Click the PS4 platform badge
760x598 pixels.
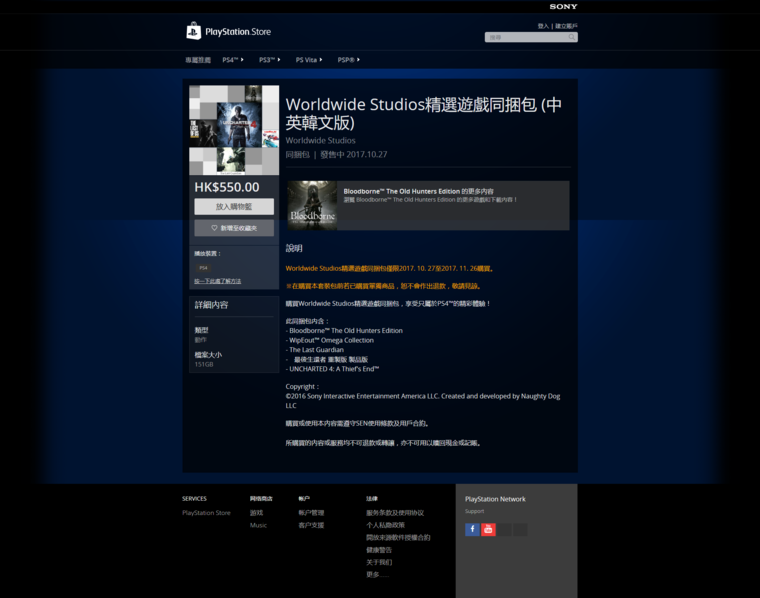(203, 268)
